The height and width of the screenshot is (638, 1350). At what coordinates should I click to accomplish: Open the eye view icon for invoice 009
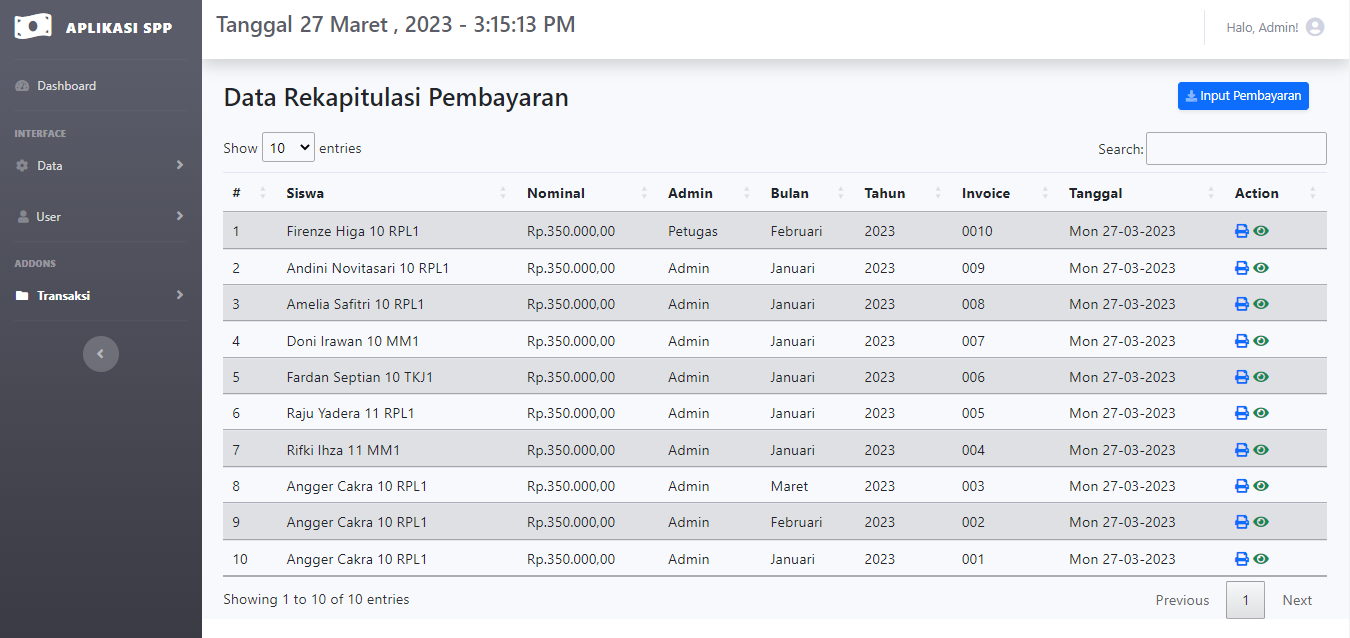point(1261,267)
